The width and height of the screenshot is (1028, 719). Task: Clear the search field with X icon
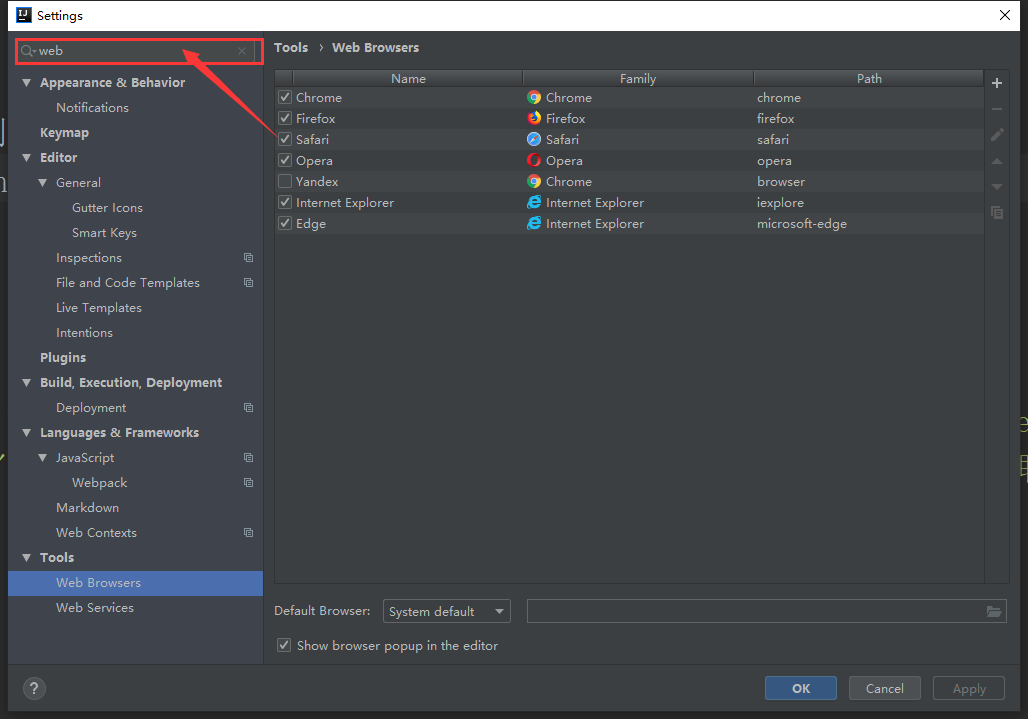tap(242, 51)
